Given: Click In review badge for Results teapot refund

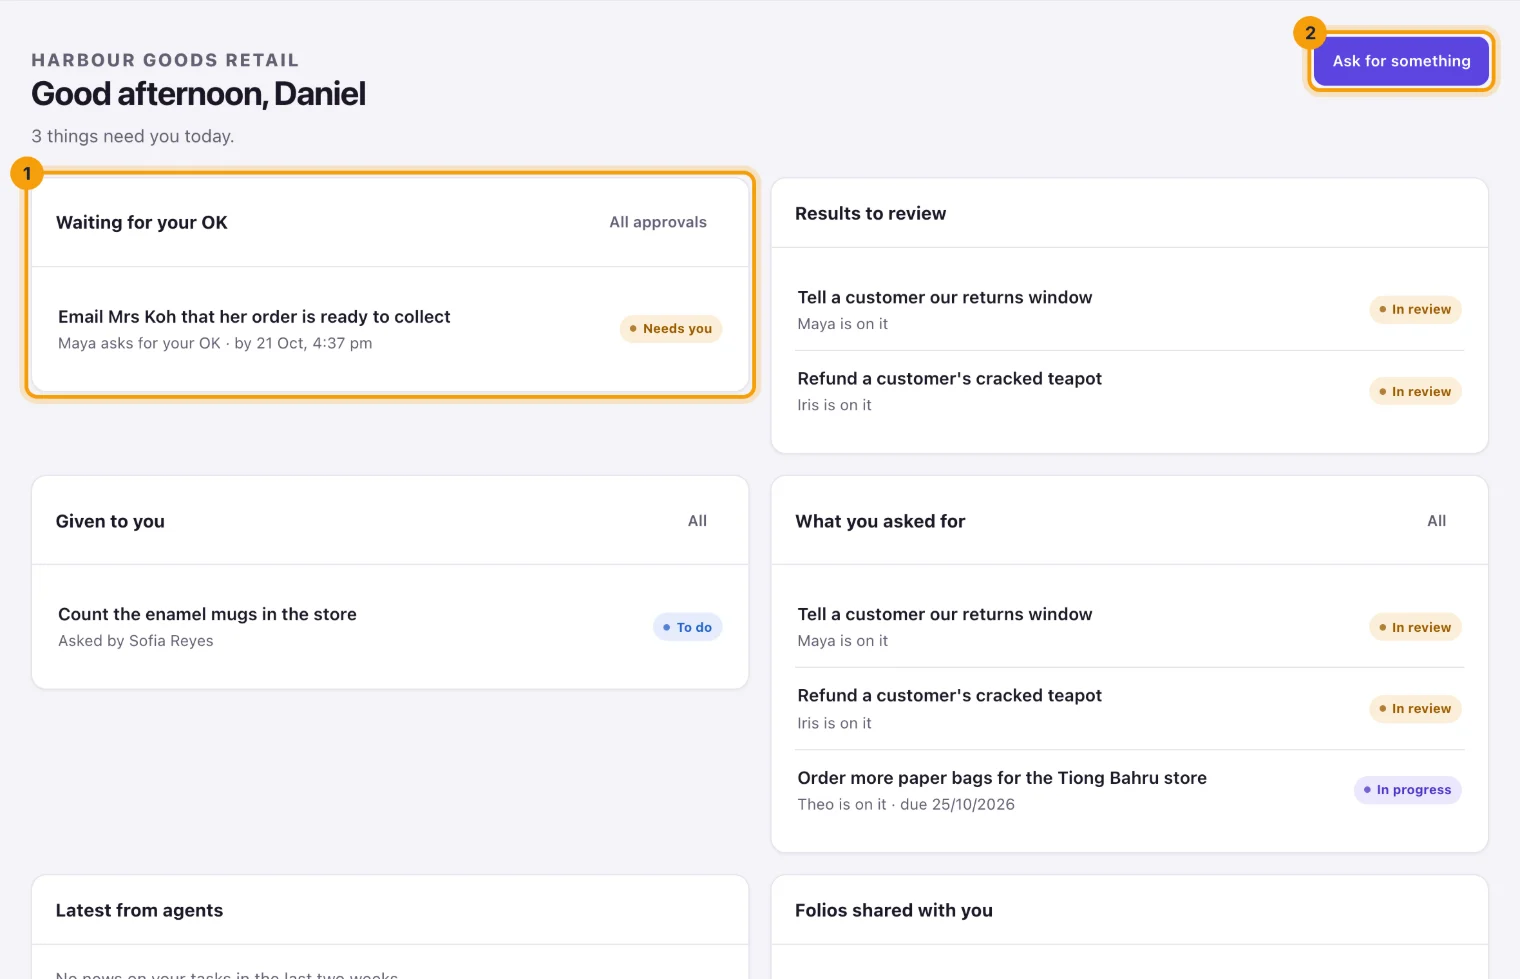Looking at the screenshot, I should 1415,392.
